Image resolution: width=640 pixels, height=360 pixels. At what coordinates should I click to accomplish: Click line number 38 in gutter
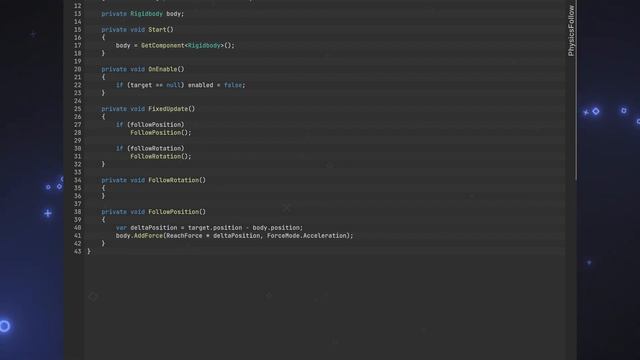coord(78,212)
